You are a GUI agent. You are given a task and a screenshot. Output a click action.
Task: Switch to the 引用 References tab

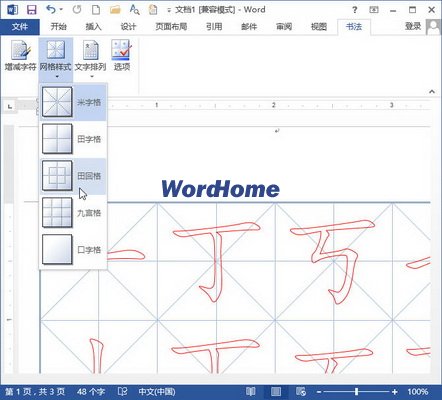click(214, 27)
